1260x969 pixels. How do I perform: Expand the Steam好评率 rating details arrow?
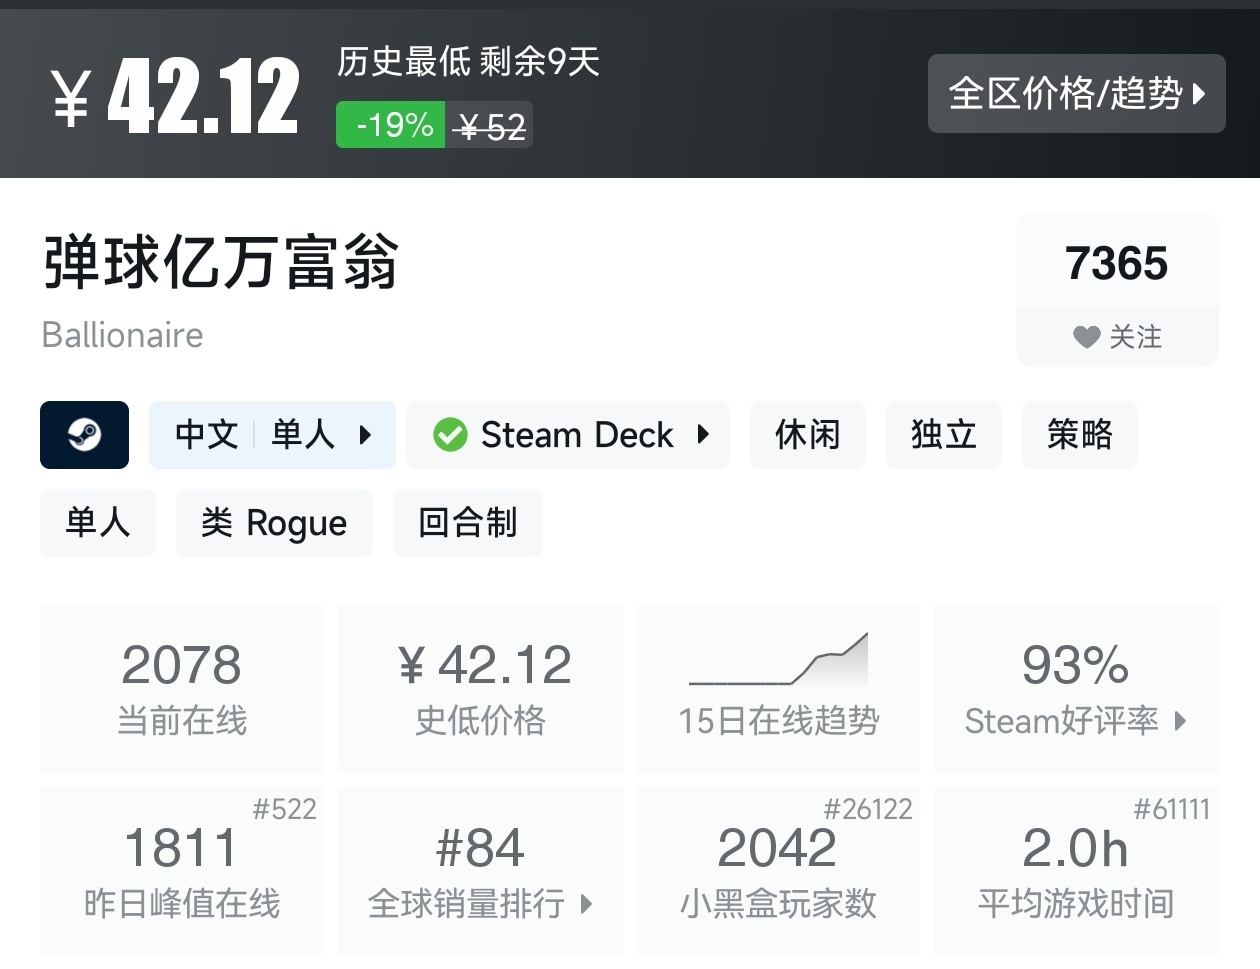[1180, 721]
